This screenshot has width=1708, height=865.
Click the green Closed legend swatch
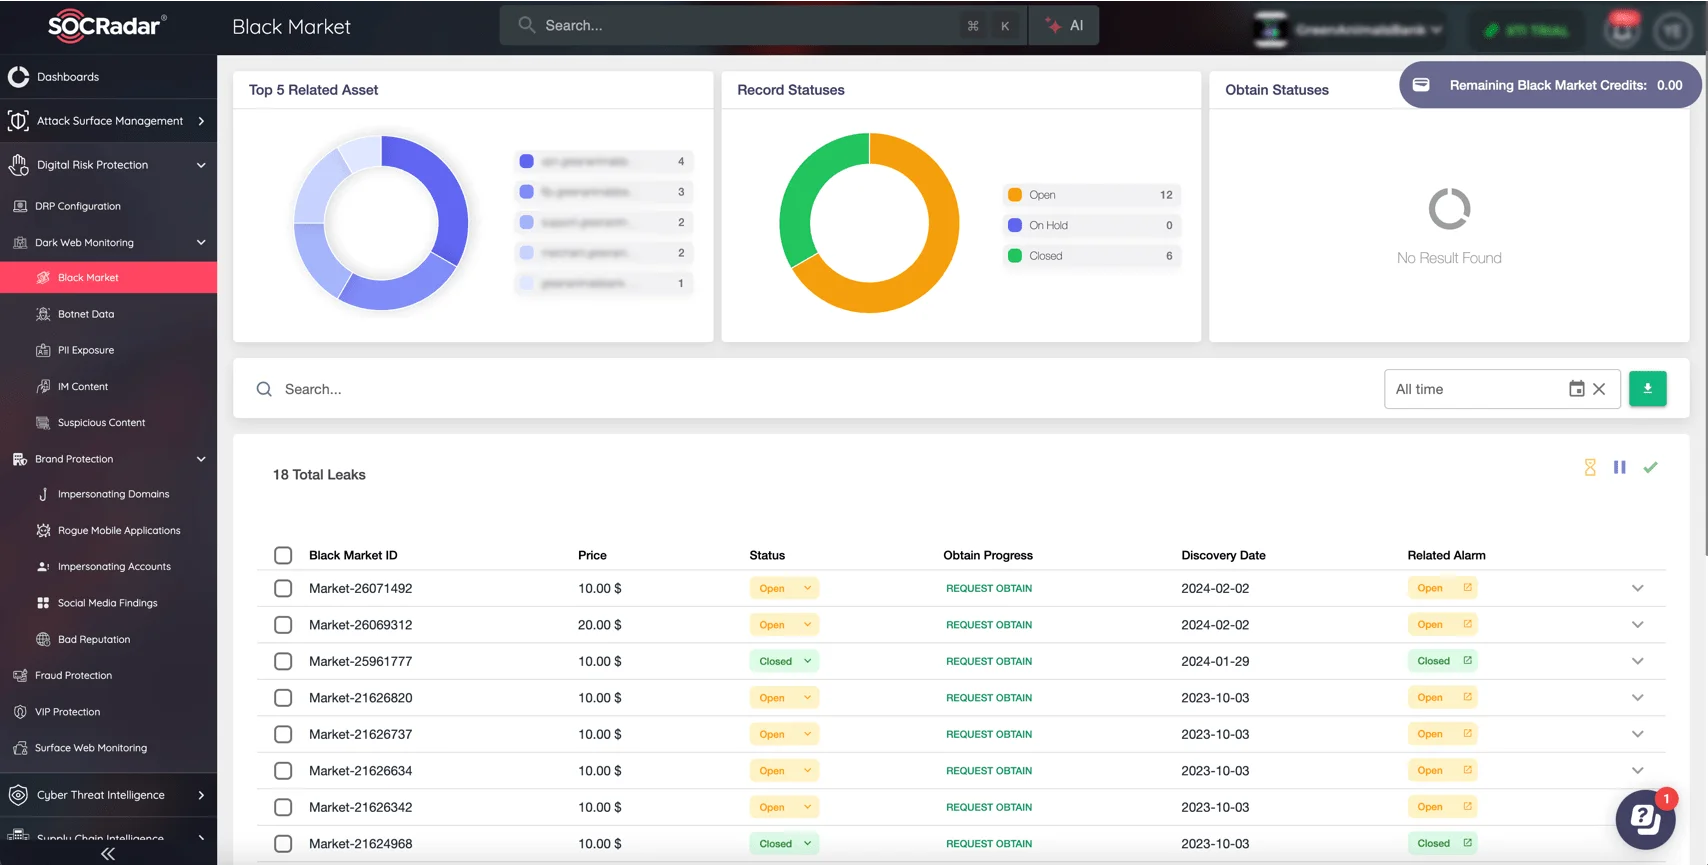[x=1015, y=256]
